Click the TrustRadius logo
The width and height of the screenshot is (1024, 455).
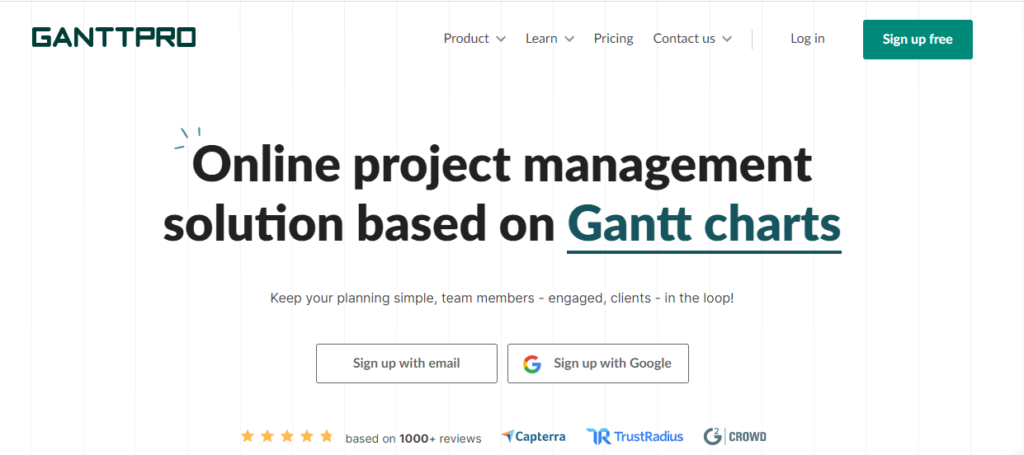635,436
